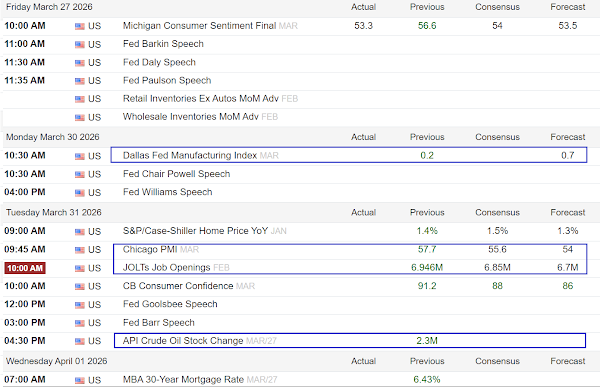
Task: Click MBA Mortgage Rate previous value 6.43%
Action: coord(427,379)
